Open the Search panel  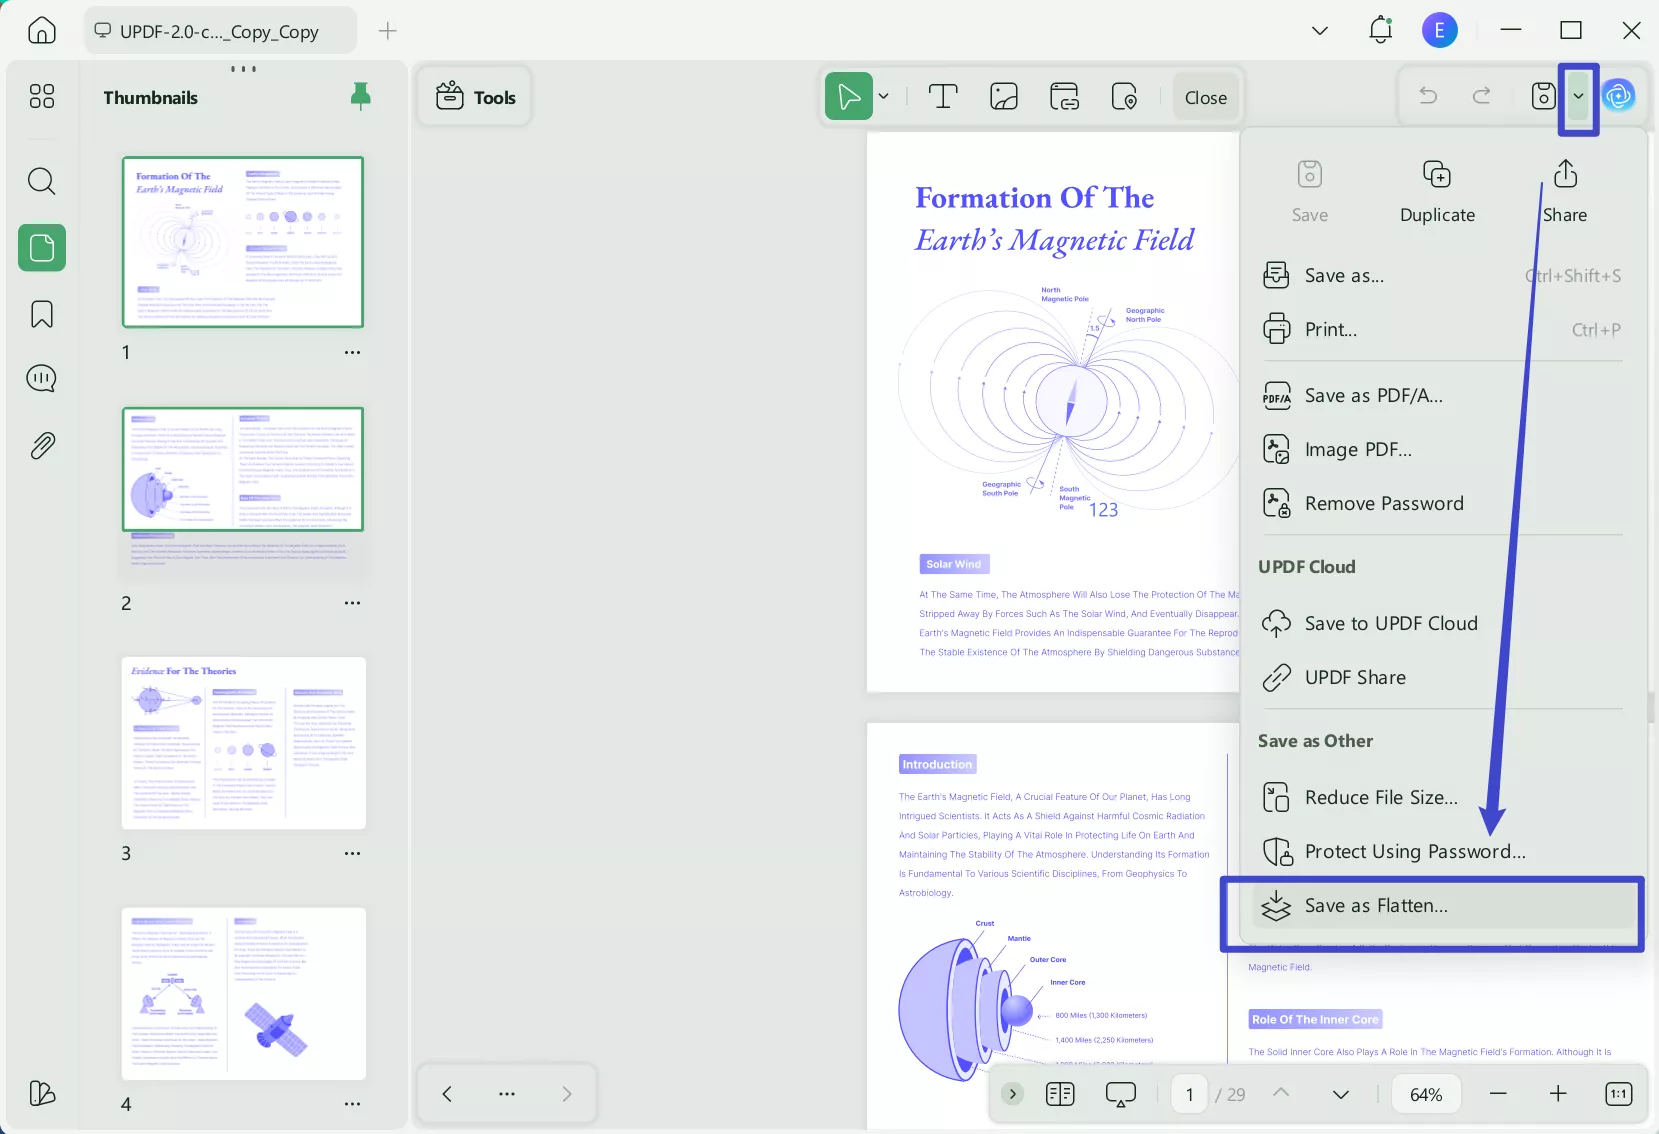pyautogui.click(x=41, y=181)
